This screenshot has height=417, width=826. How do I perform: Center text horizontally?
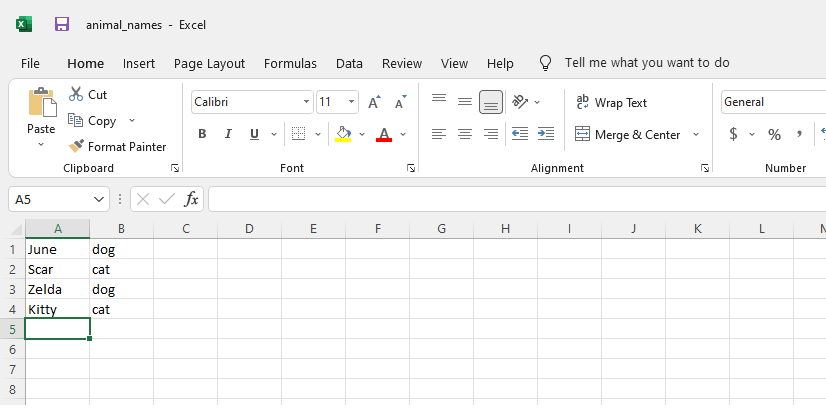[465, 134]
